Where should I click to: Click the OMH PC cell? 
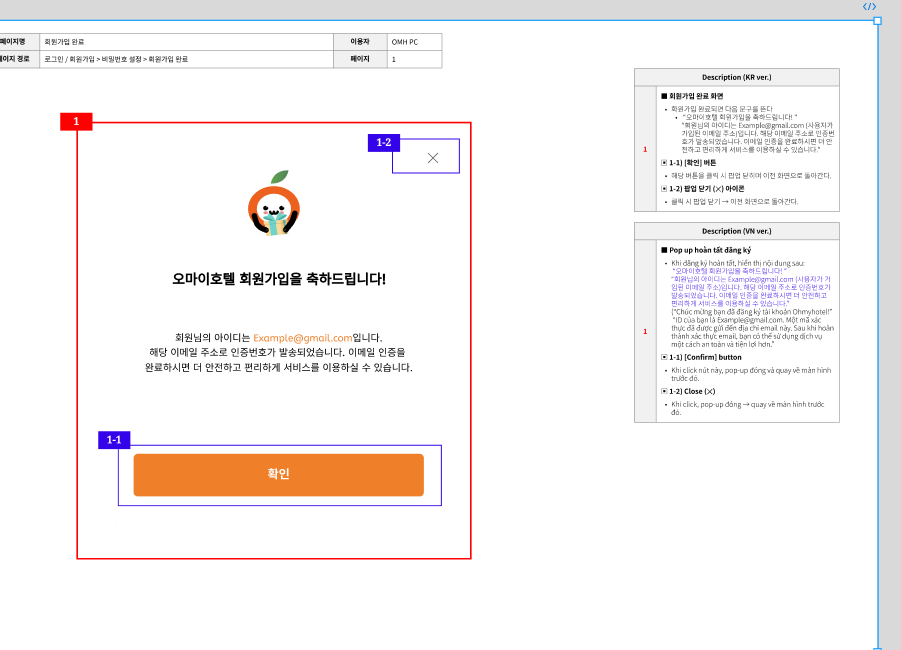pyautogui.click(x=414, y=42)
